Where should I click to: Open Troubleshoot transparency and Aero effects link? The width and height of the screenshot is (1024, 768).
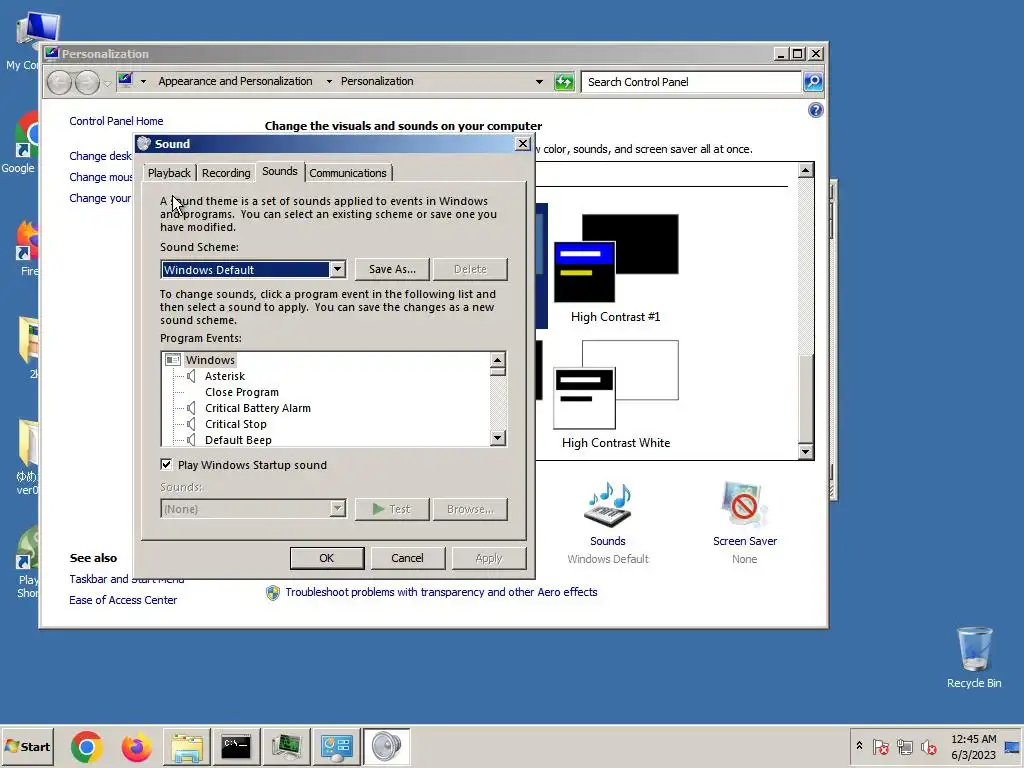tap(441, 592)
